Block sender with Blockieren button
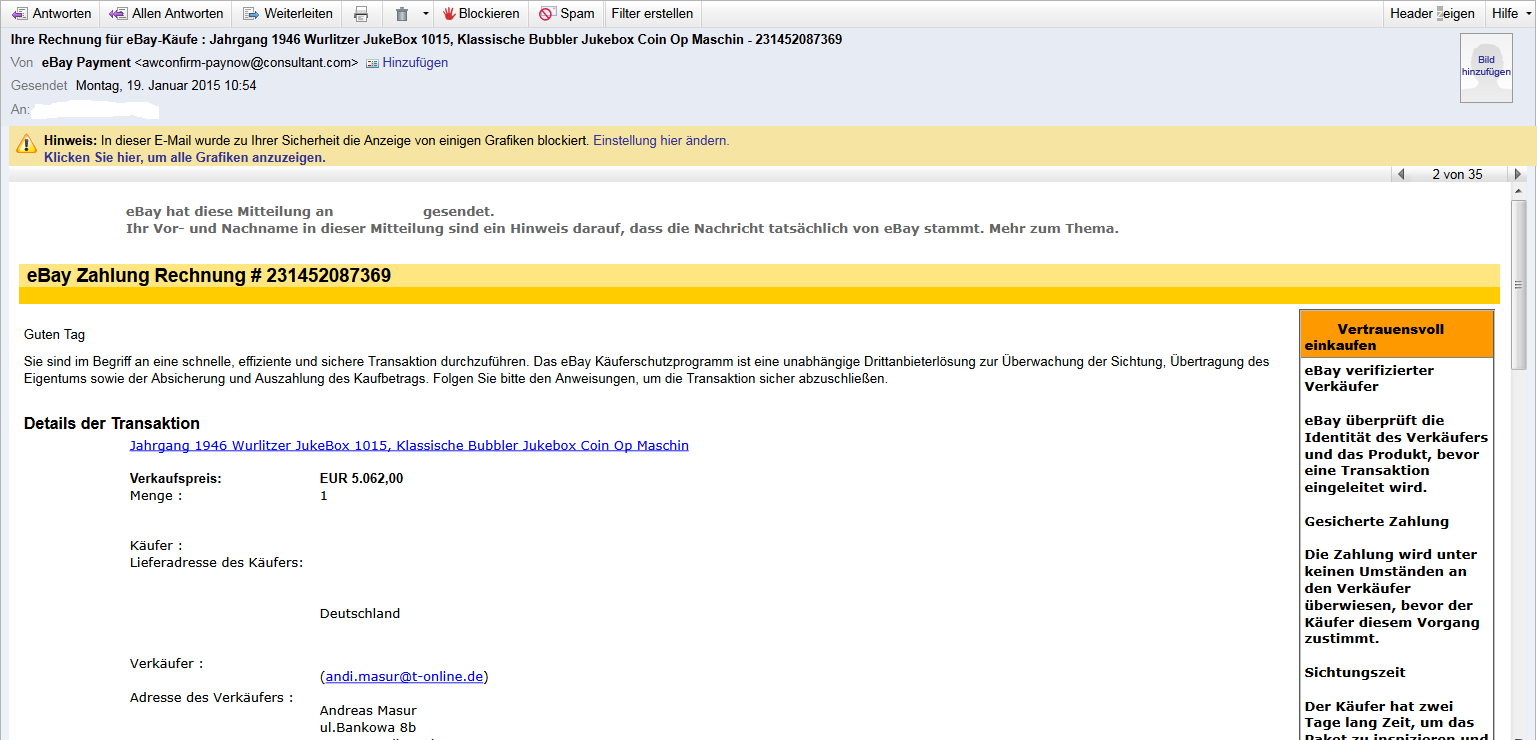The height and width of the screenshot is (740, 1537). coord(481,14)
